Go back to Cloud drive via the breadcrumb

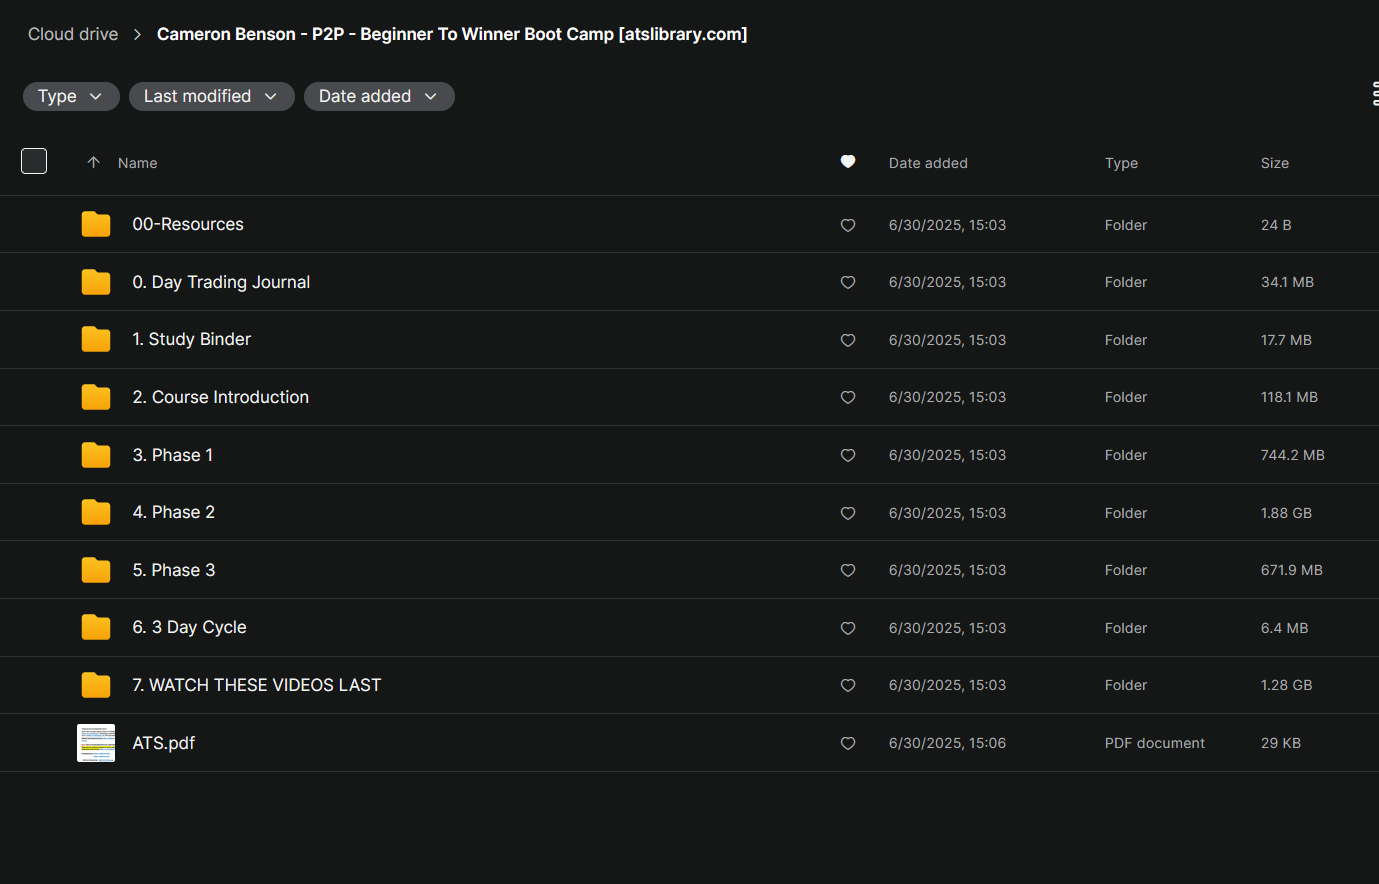[x=73, y=34]
